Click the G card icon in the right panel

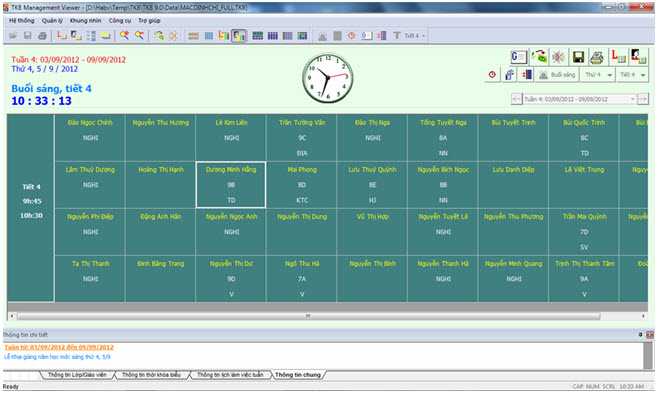[518, 57]
